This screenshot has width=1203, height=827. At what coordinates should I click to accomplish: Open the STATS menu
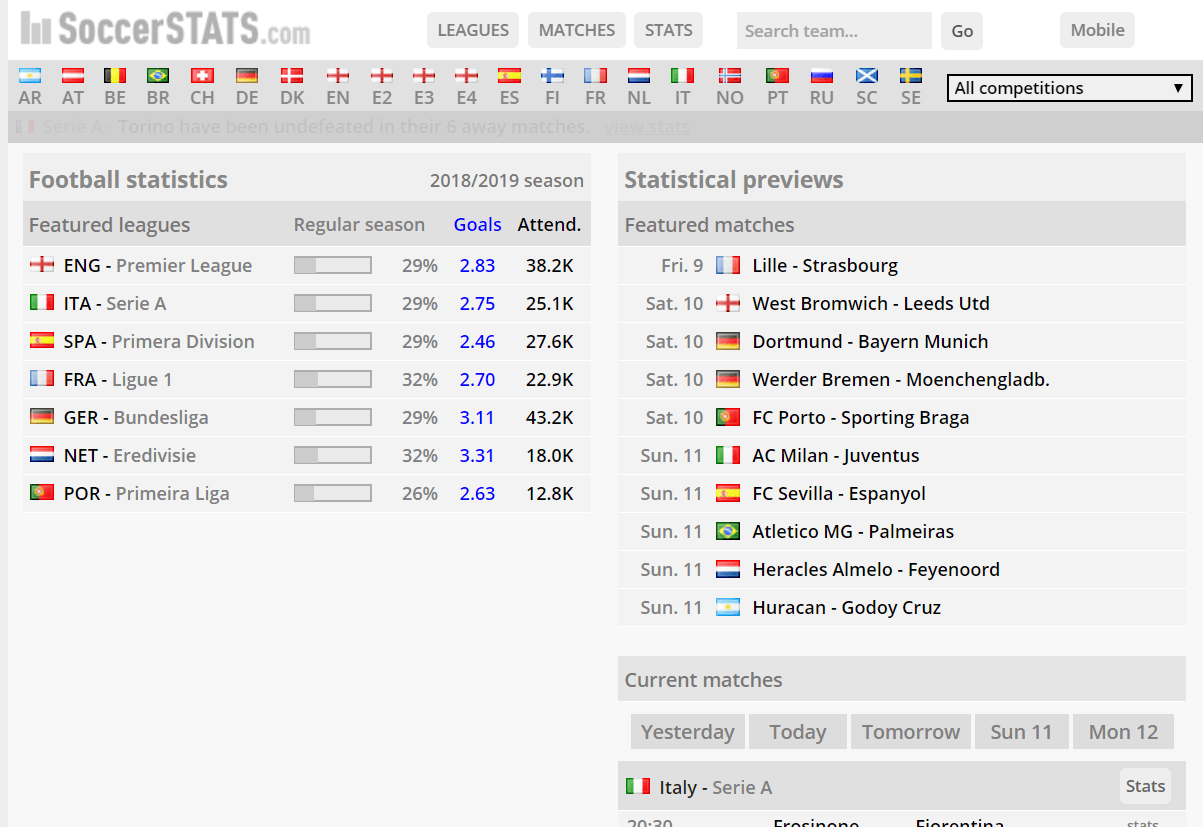tap(669, 30)
